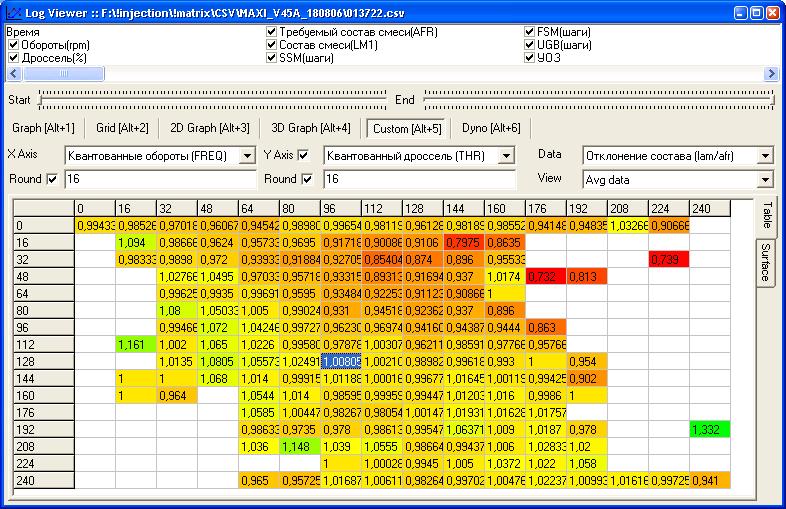Expand the View Avg data dropdown
The height and width of the screenshot is (509, 786).
pos(765,180)
